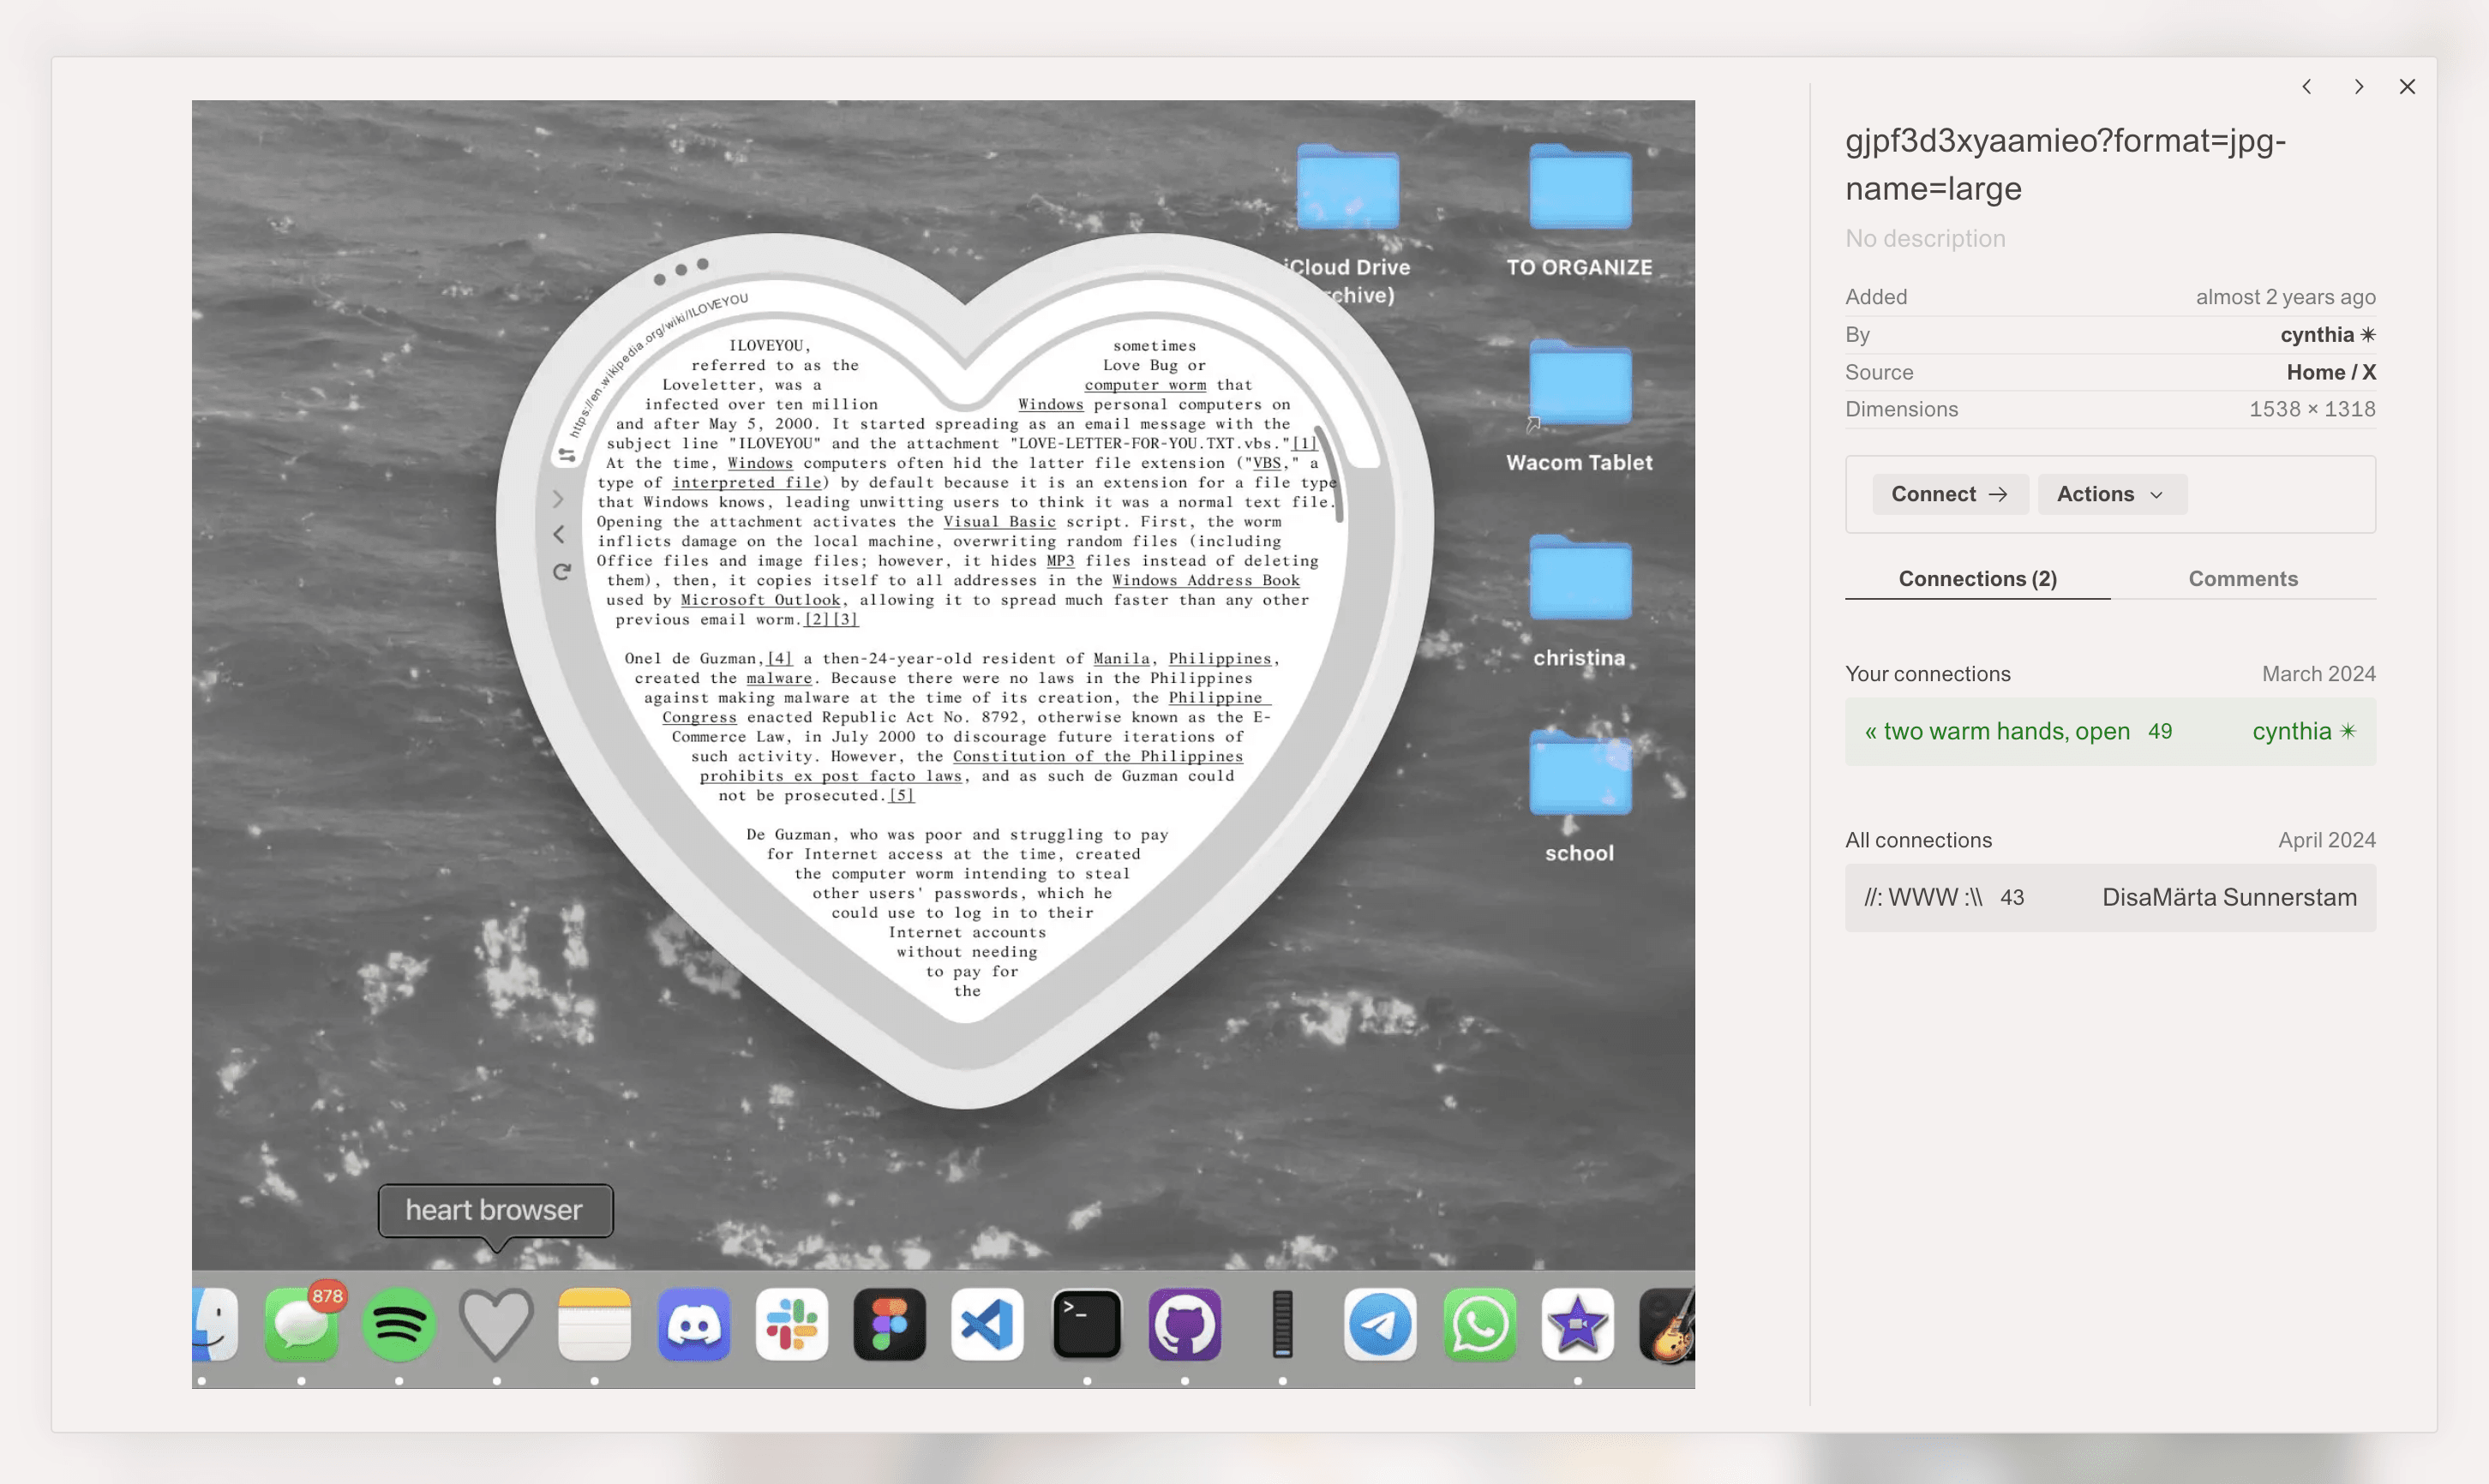Image resolution: width=2489 pixels, height=1484 pixels.
Task: Click the Connect button
Action: pos(1948,494)
